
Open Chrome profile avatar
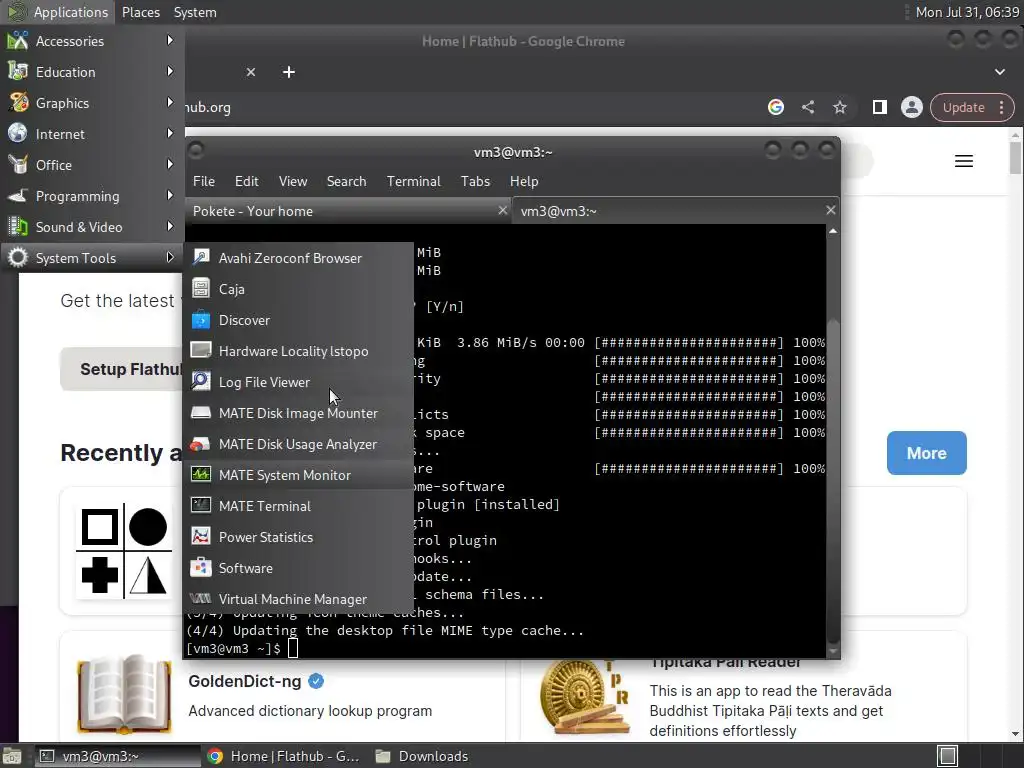pos(912,107)
